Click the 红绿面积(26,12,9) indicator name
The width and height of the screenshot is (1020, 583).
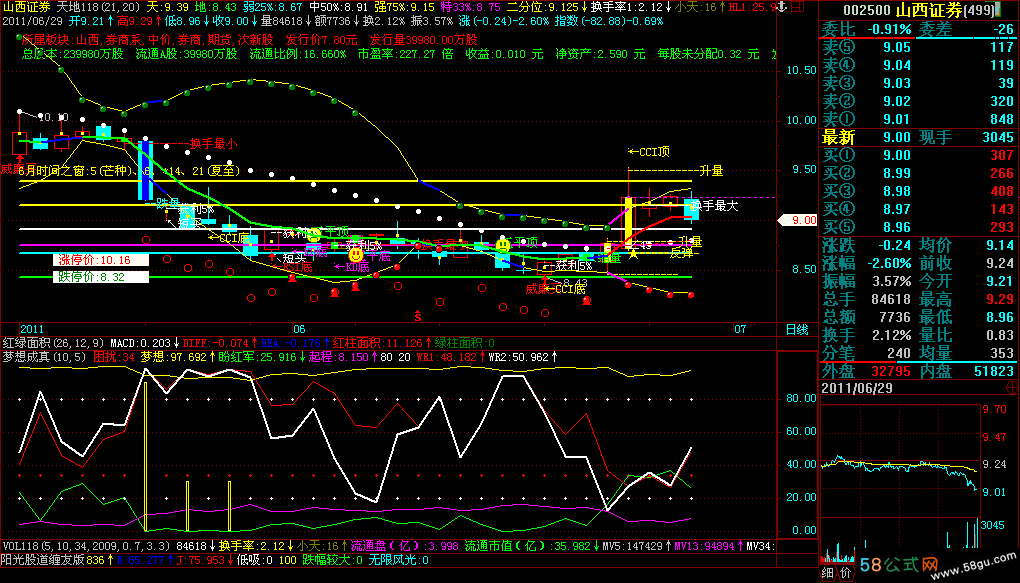(x=53, y=343)
